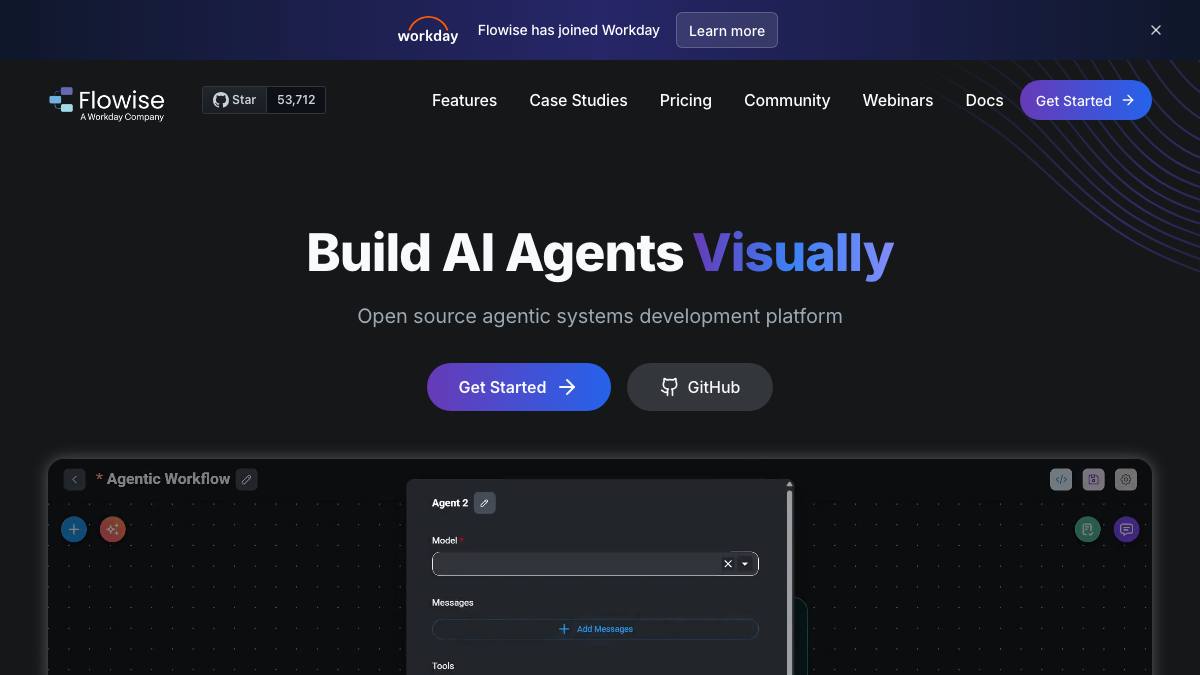
Task: Click Get Started in the navbar
Action: [1086, 100]
